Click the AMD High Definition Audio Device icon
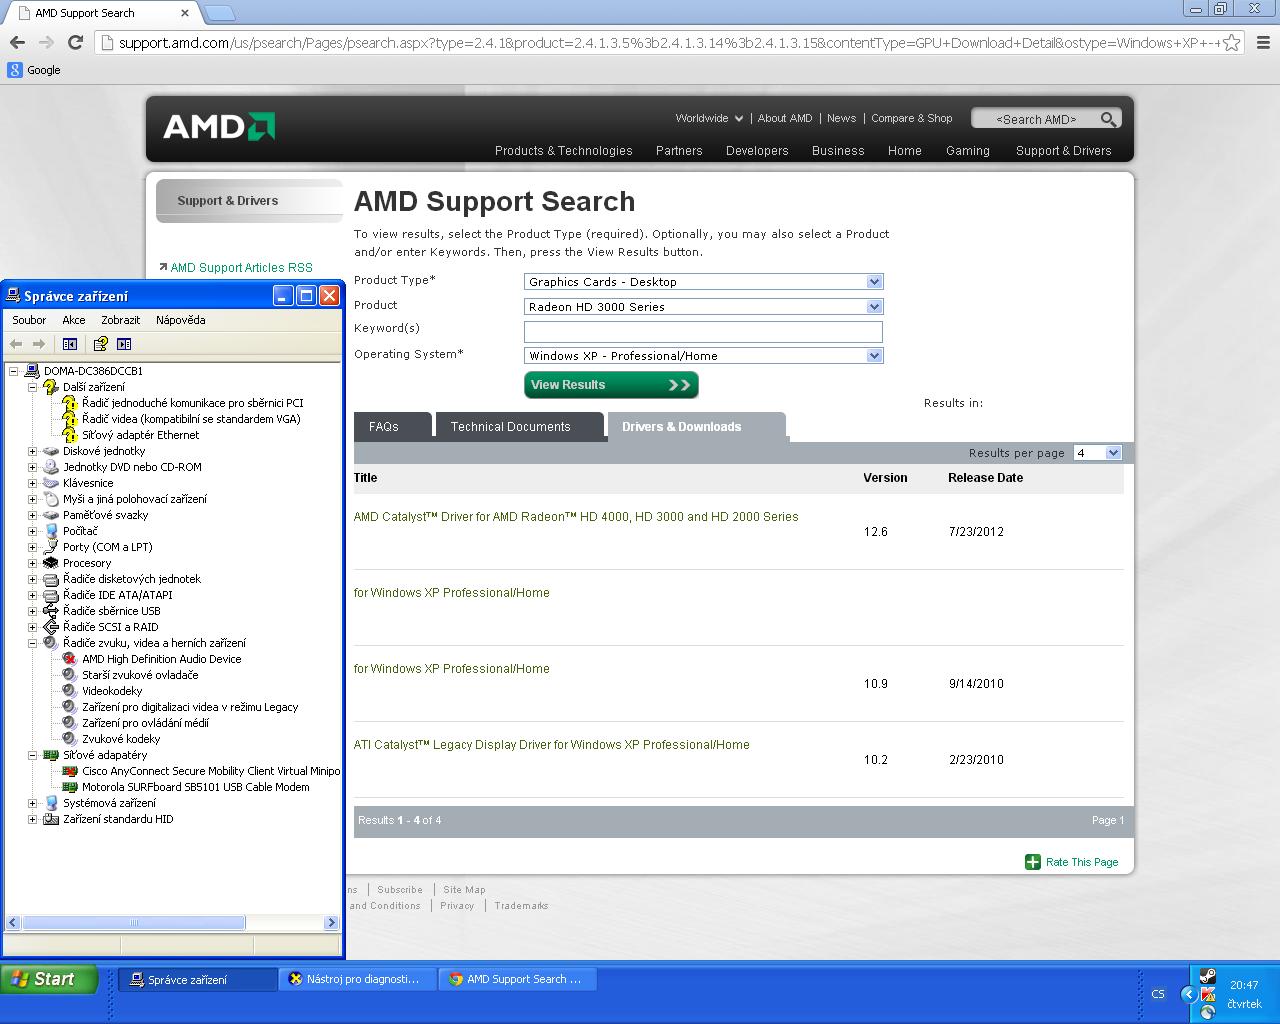 pyautogui.click(x=69, y=659)
